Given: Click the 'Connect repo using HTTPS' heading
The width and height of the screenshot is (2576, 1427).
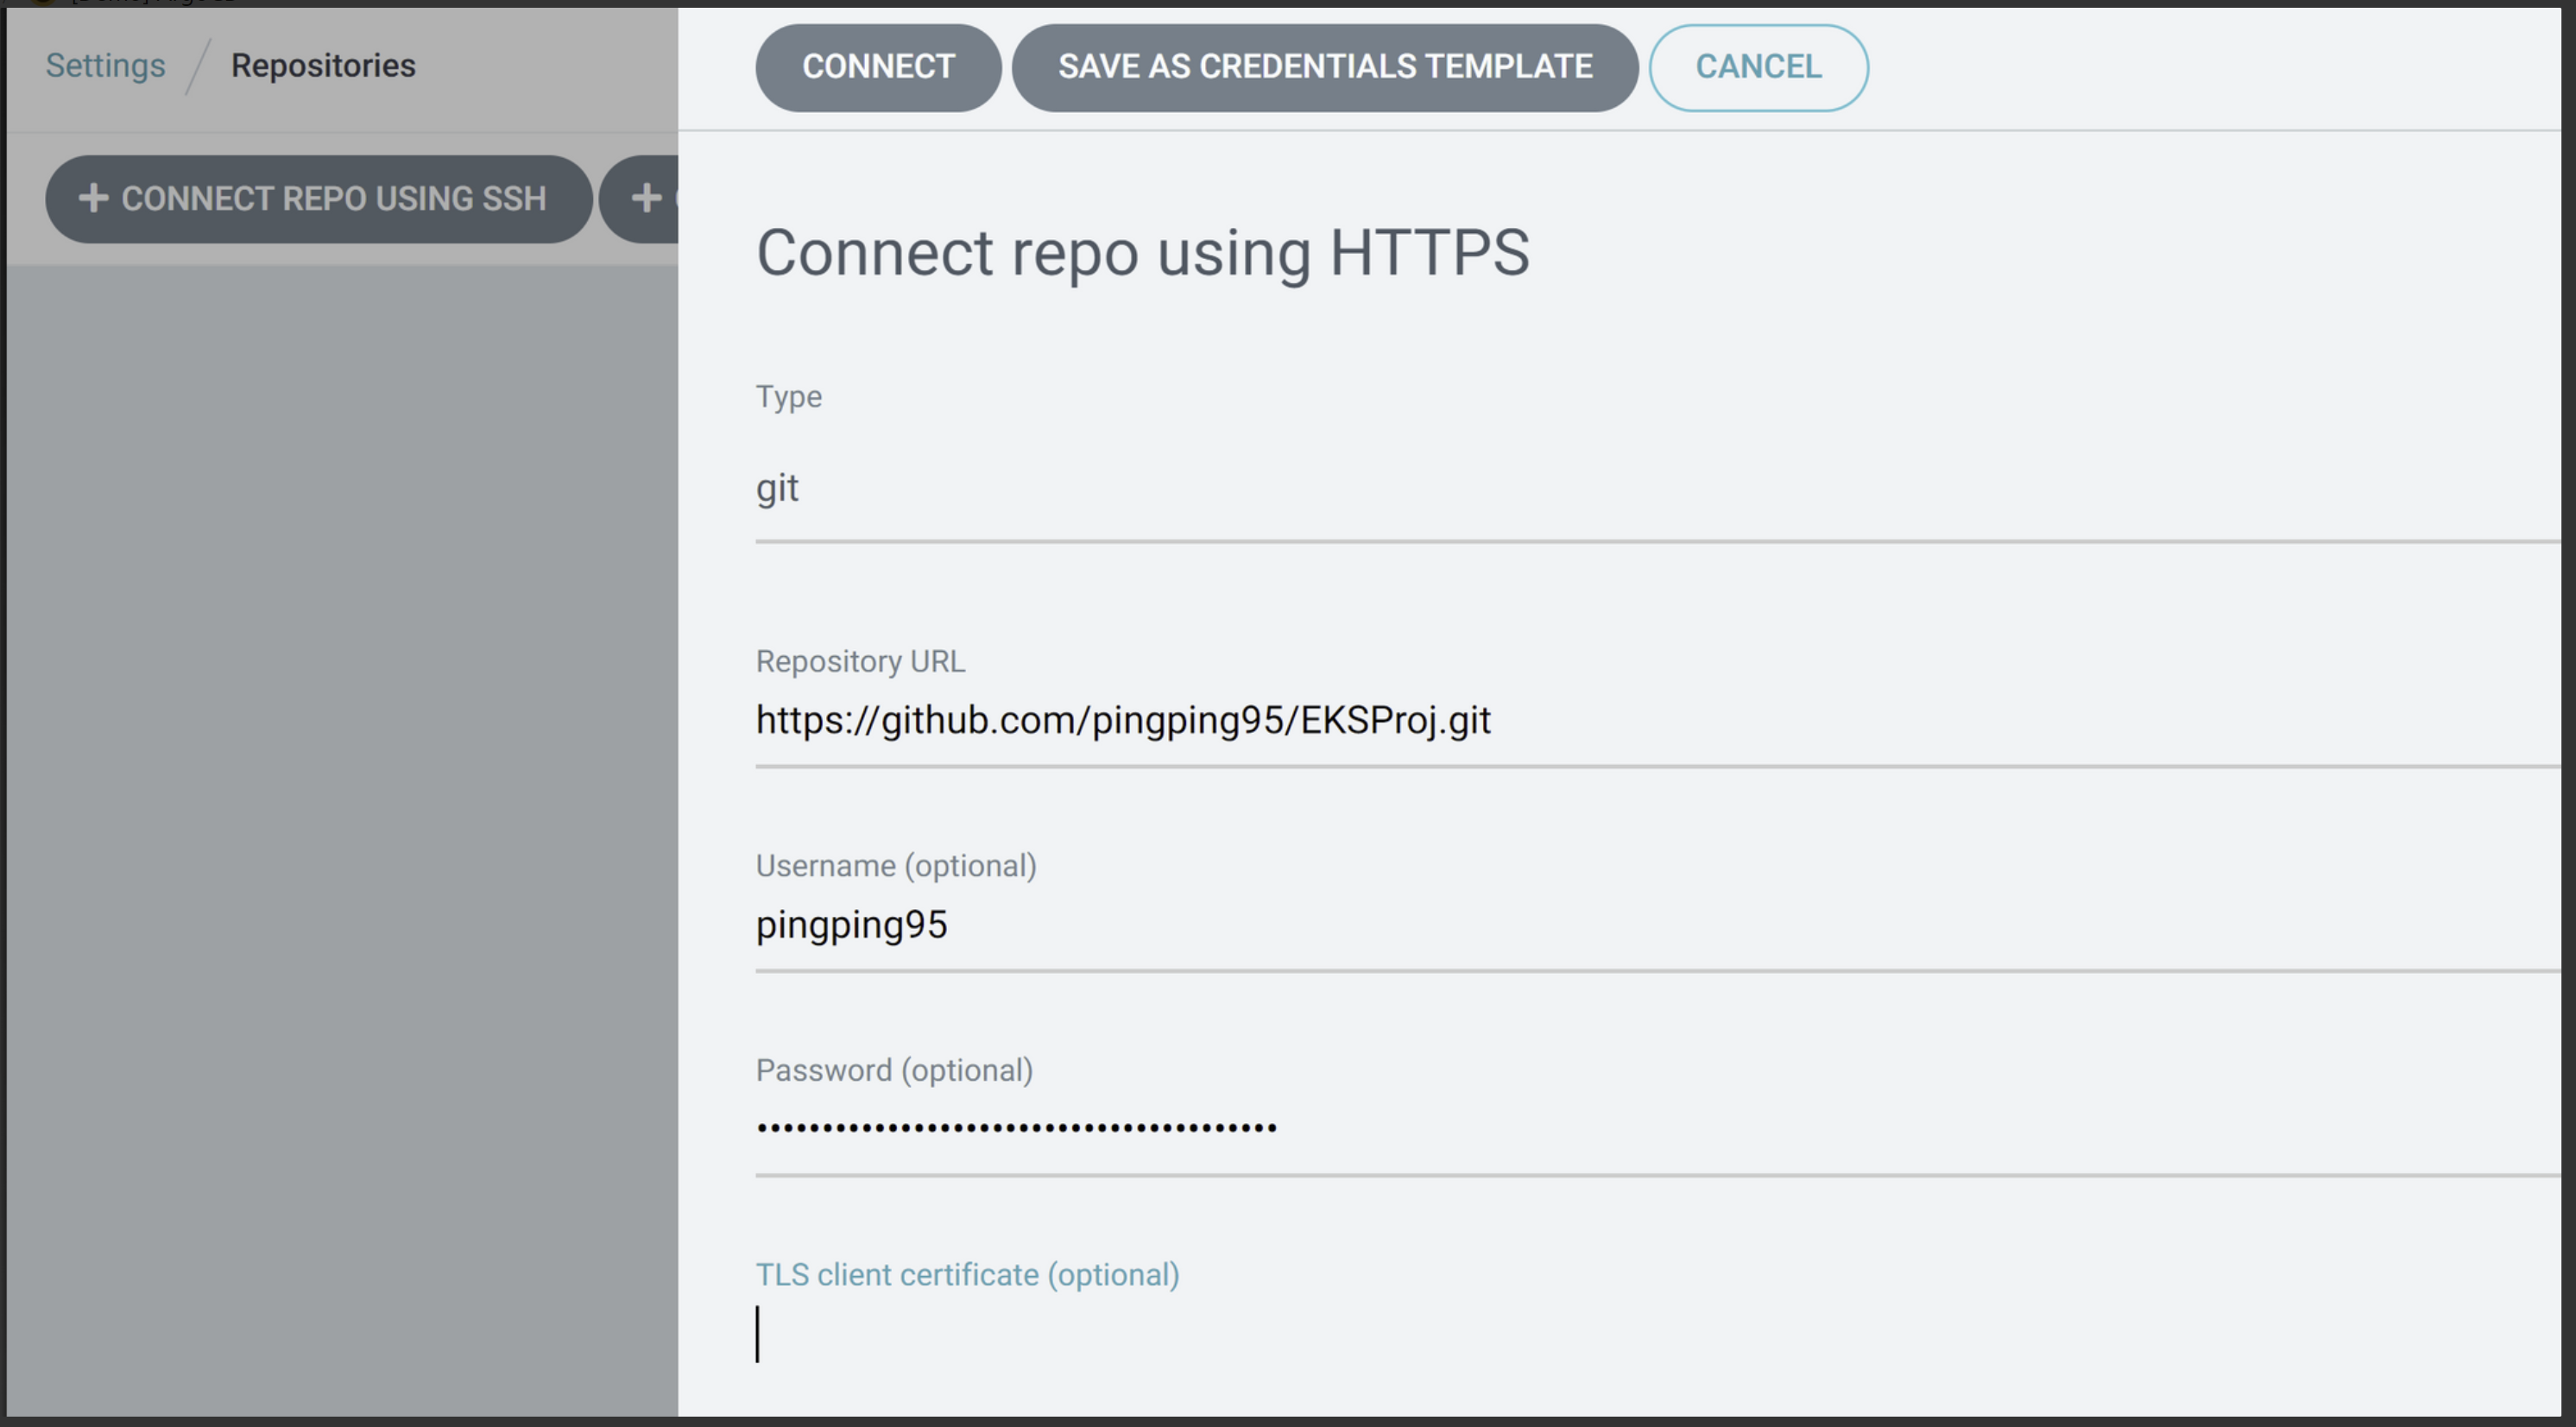Looking at the screenshot, I should point(1142,252).
